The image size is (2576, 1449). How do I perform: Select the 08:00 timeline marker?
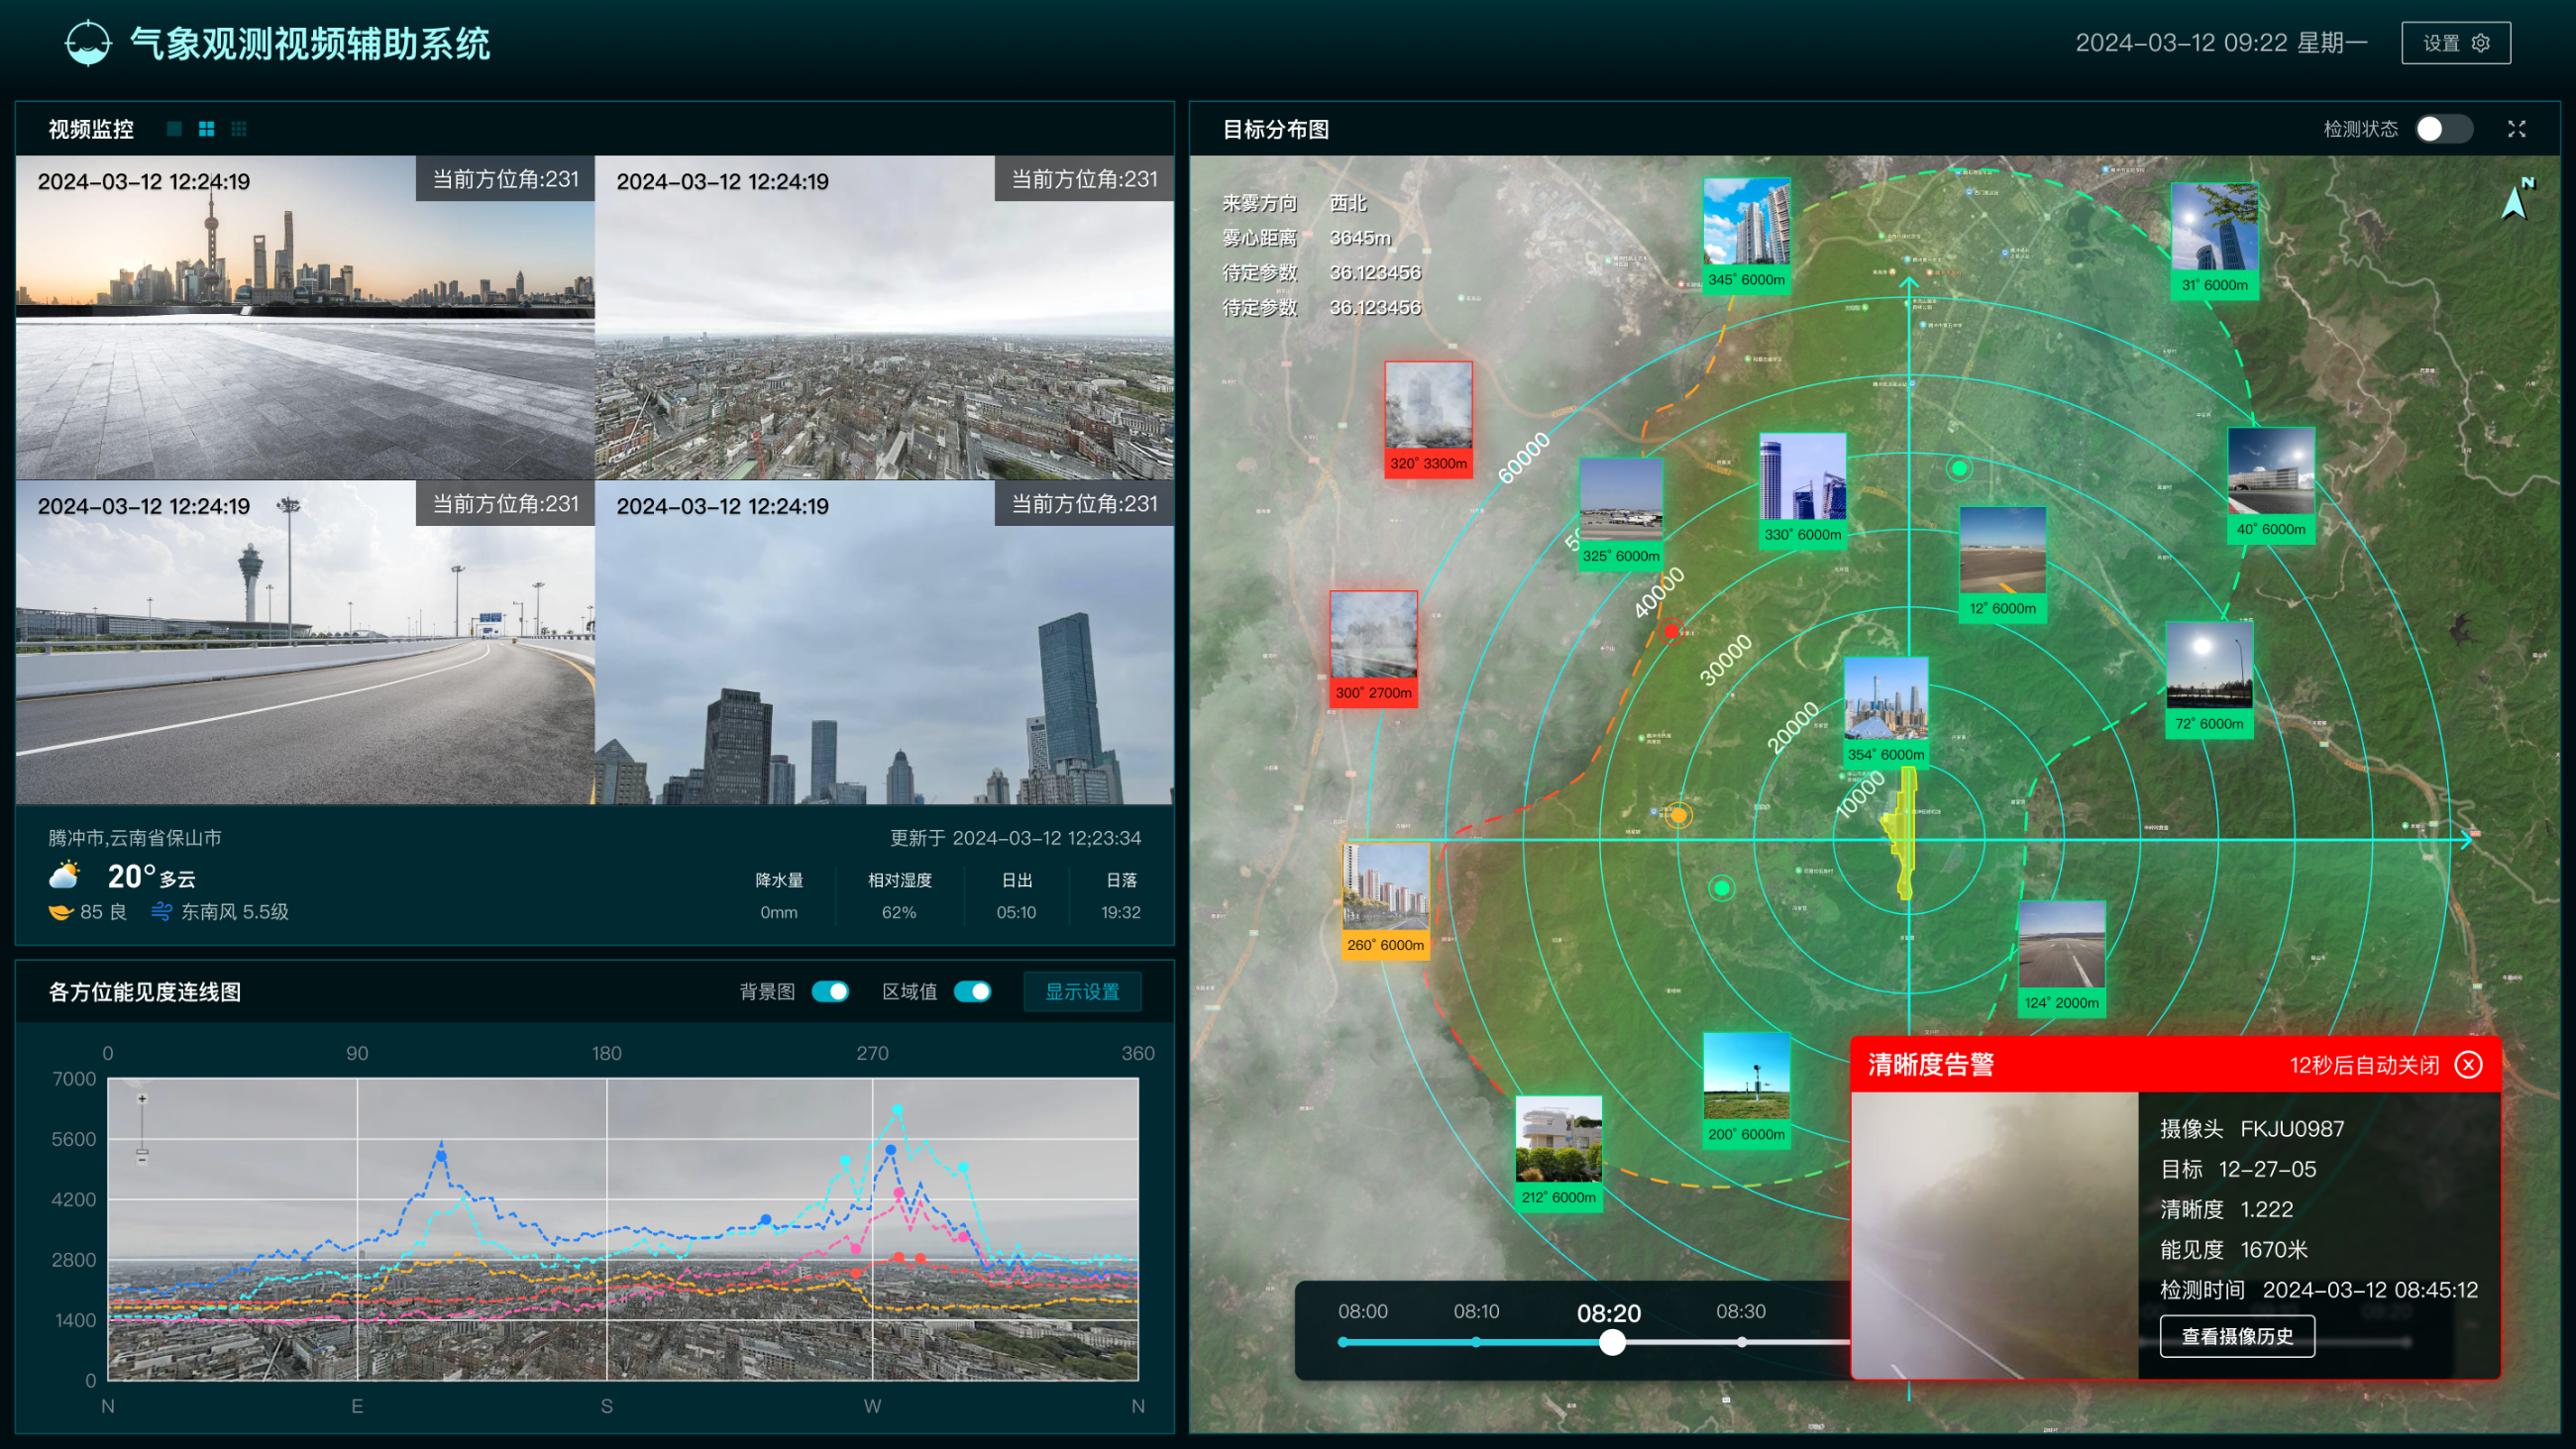click(1343, 1342)
